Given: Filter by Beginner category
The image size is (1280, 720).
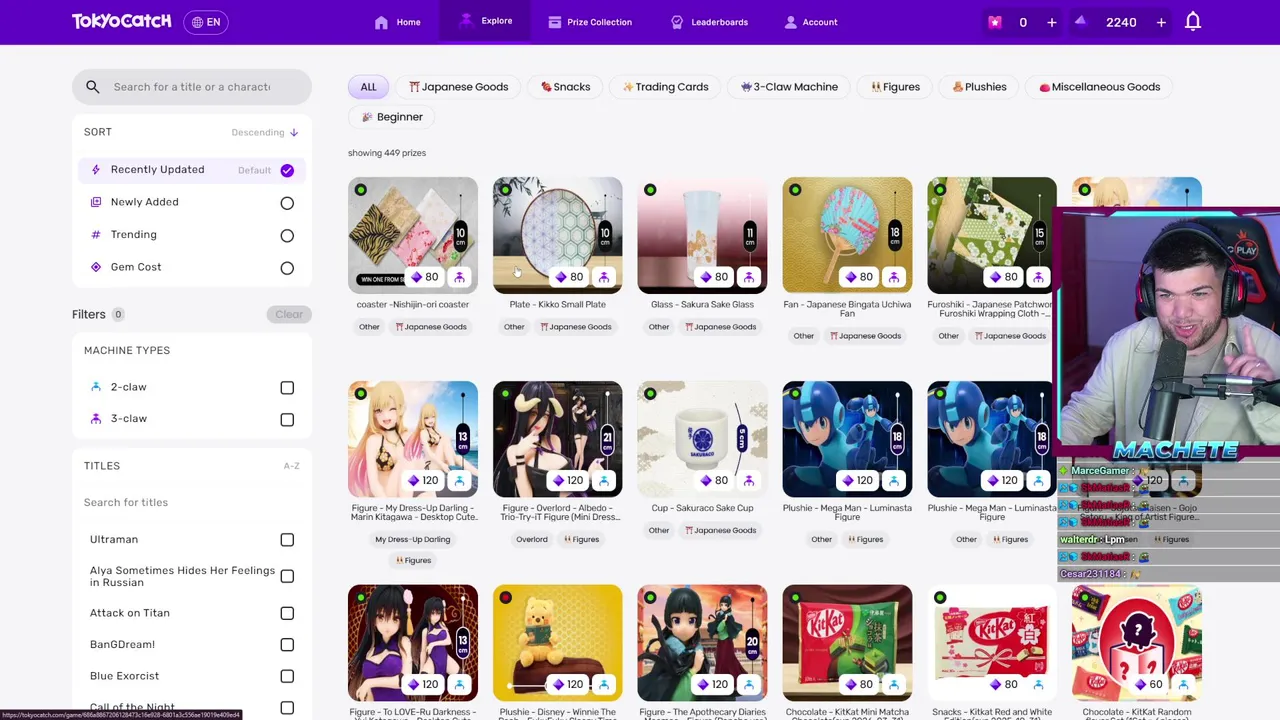Looking at the screenshot, I should (392, 117).
